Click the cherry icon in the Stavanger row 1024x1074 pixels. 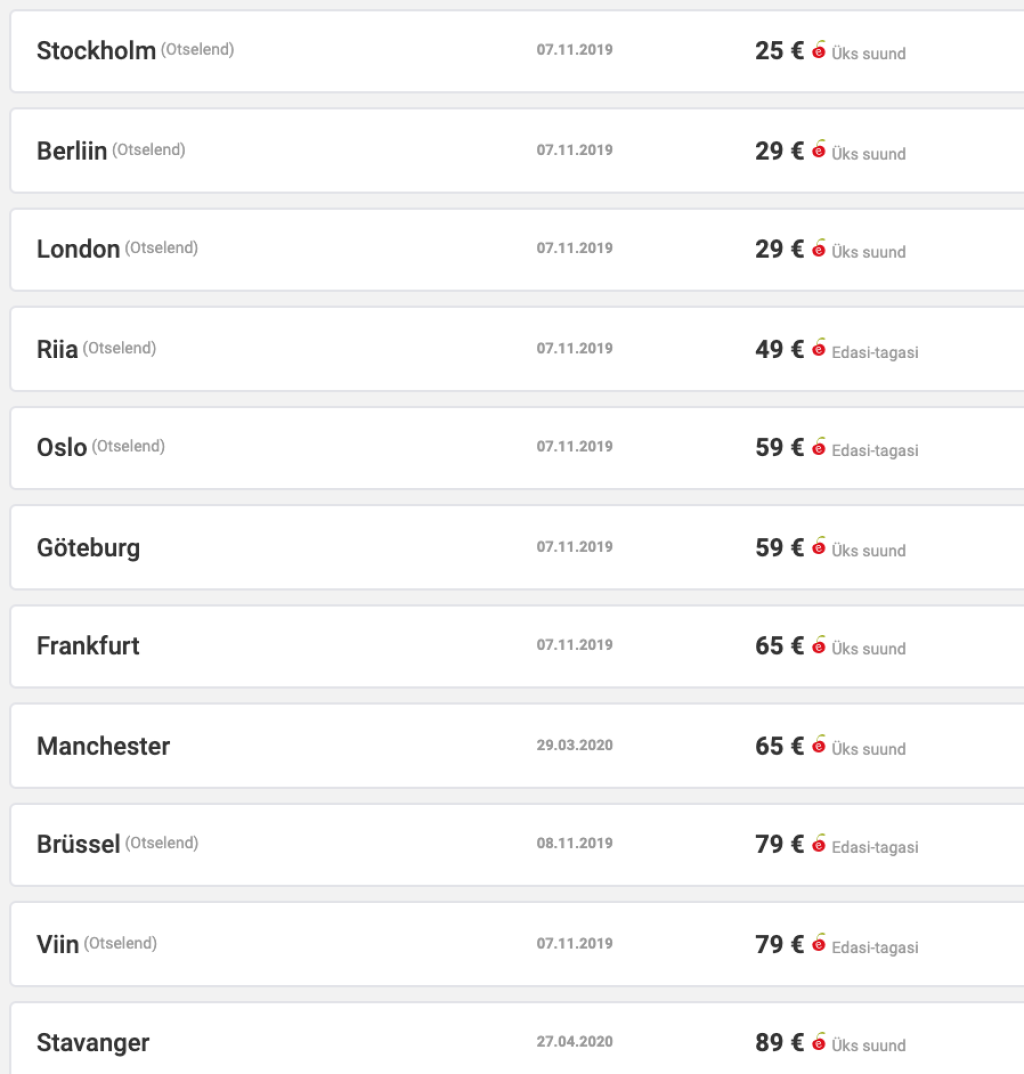pyautogui.click(x=819, y=1042)
